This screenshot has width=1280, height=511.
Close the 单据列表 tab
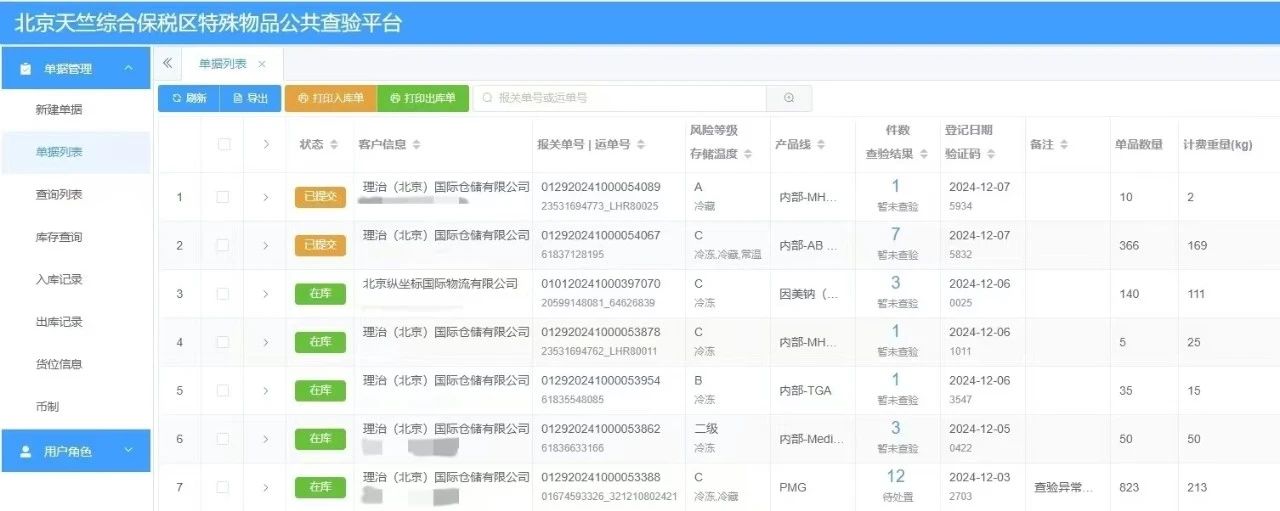click(262, 64)
